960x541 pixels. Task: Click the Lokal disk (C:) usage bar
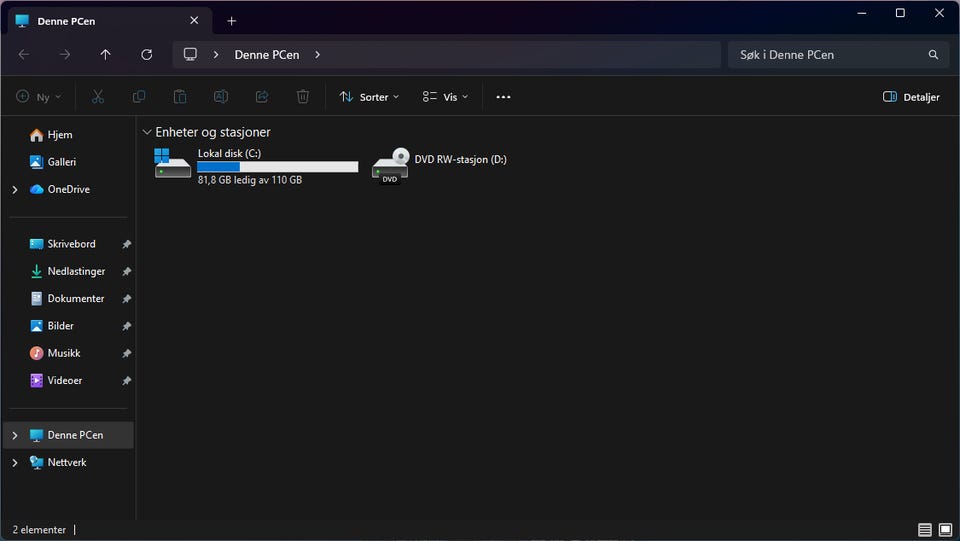click(x=277, y=166)
